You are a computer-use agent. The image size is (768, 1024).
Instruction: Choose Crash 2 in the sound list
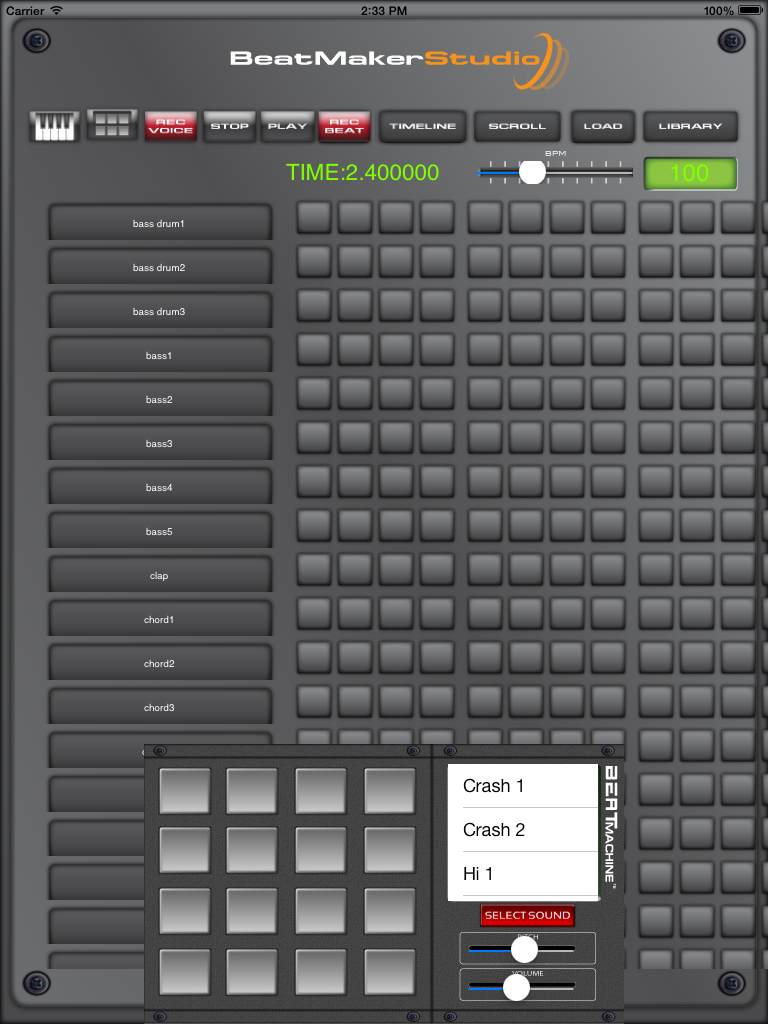tap(523, 829)
